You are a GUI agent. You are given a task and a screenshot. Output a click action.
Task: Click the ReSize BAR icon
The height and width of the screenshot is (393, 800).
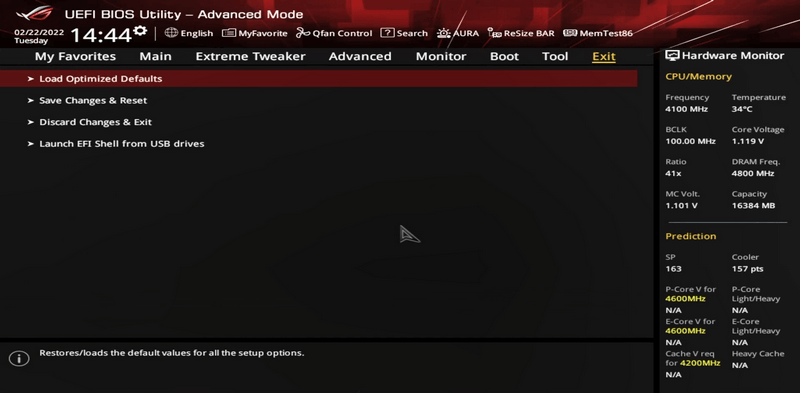(494, 33)
